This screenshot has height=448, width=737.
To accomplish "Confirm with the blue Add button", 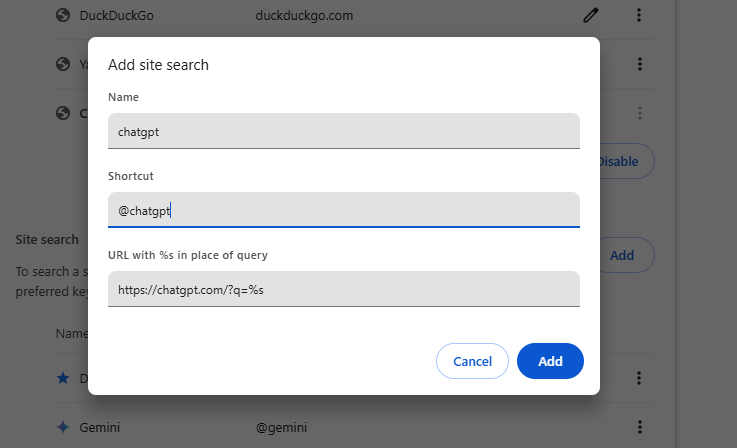I will 550,361.
